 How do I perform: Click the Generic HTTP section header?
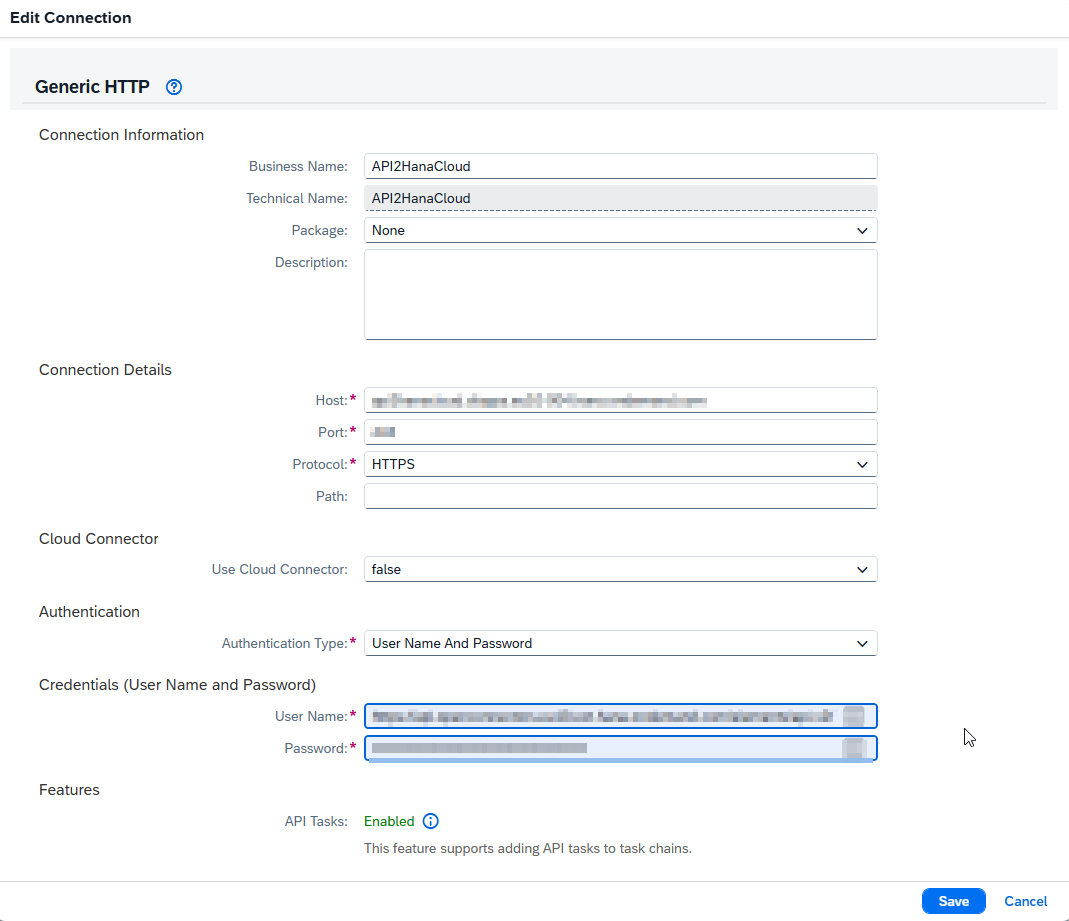tap(92, 87)
